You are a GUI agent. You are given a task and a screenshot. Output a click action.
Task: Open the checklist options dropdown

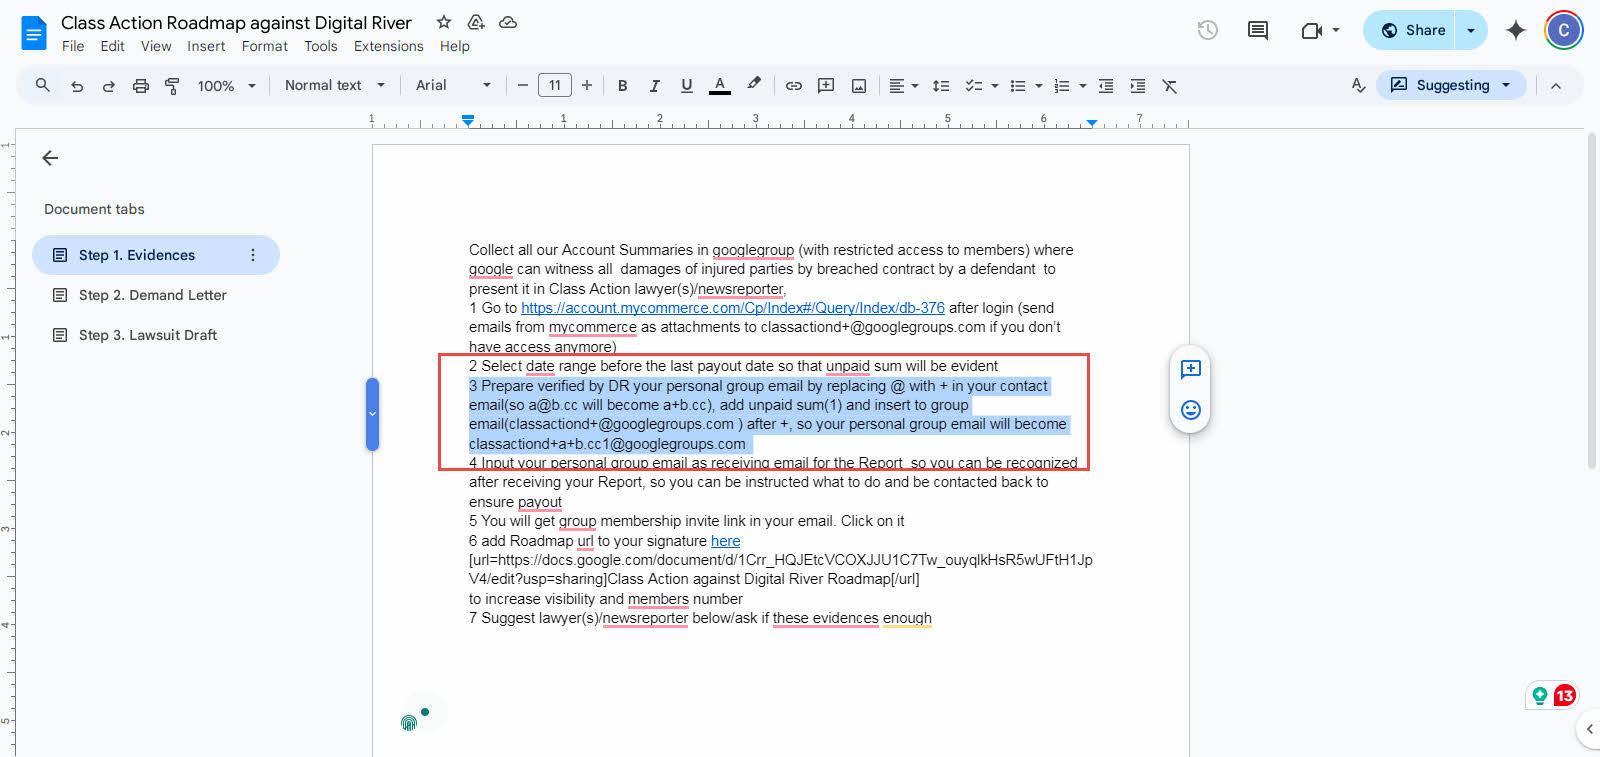pos(982,86)
